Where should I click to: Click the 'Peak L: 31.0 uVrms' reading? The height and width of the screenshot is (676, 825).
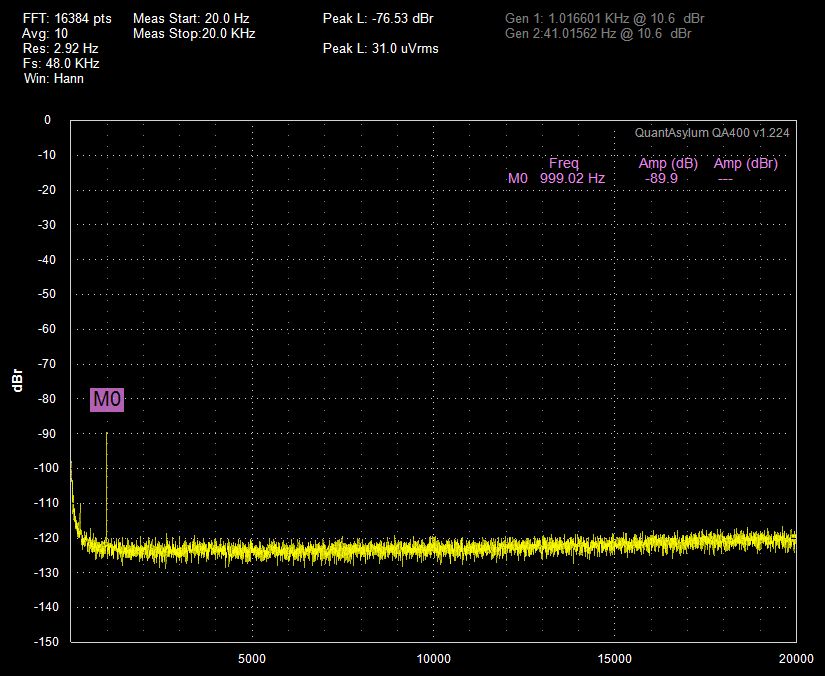click(380, 48)
